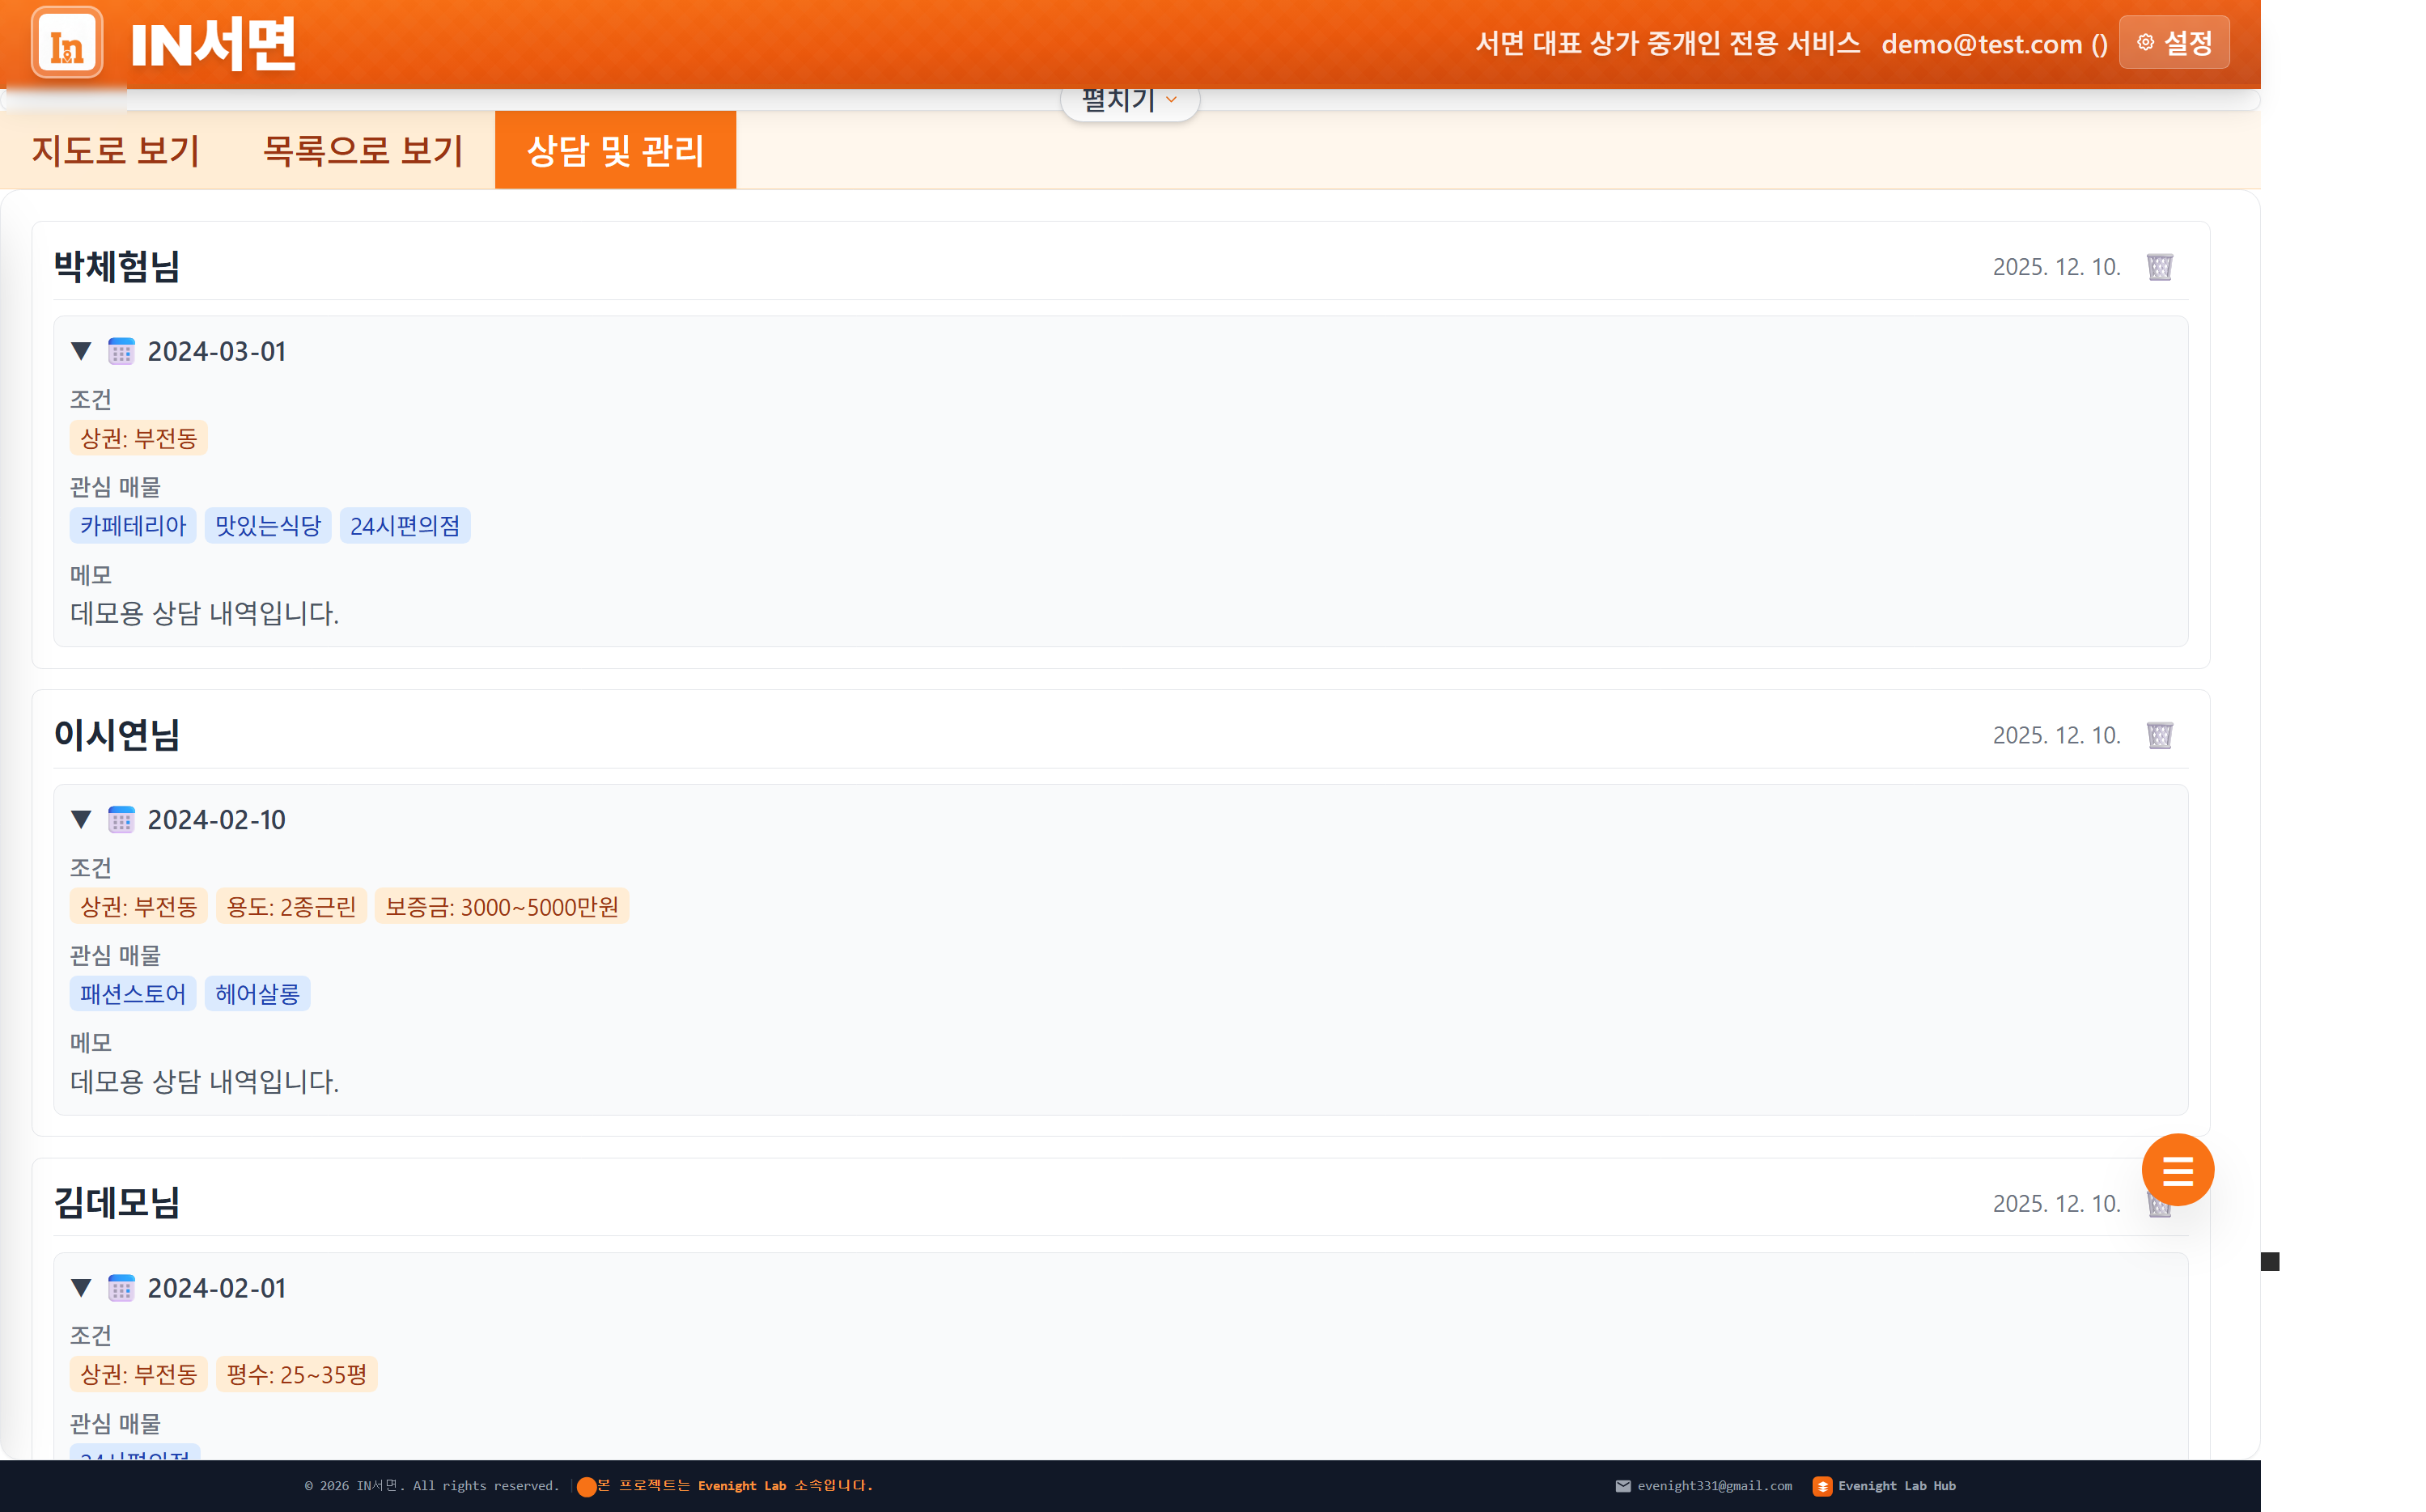Click the IN서면 logo icon
The height and width of the screenshot is (1512, 2426).
tap(67, 43)
